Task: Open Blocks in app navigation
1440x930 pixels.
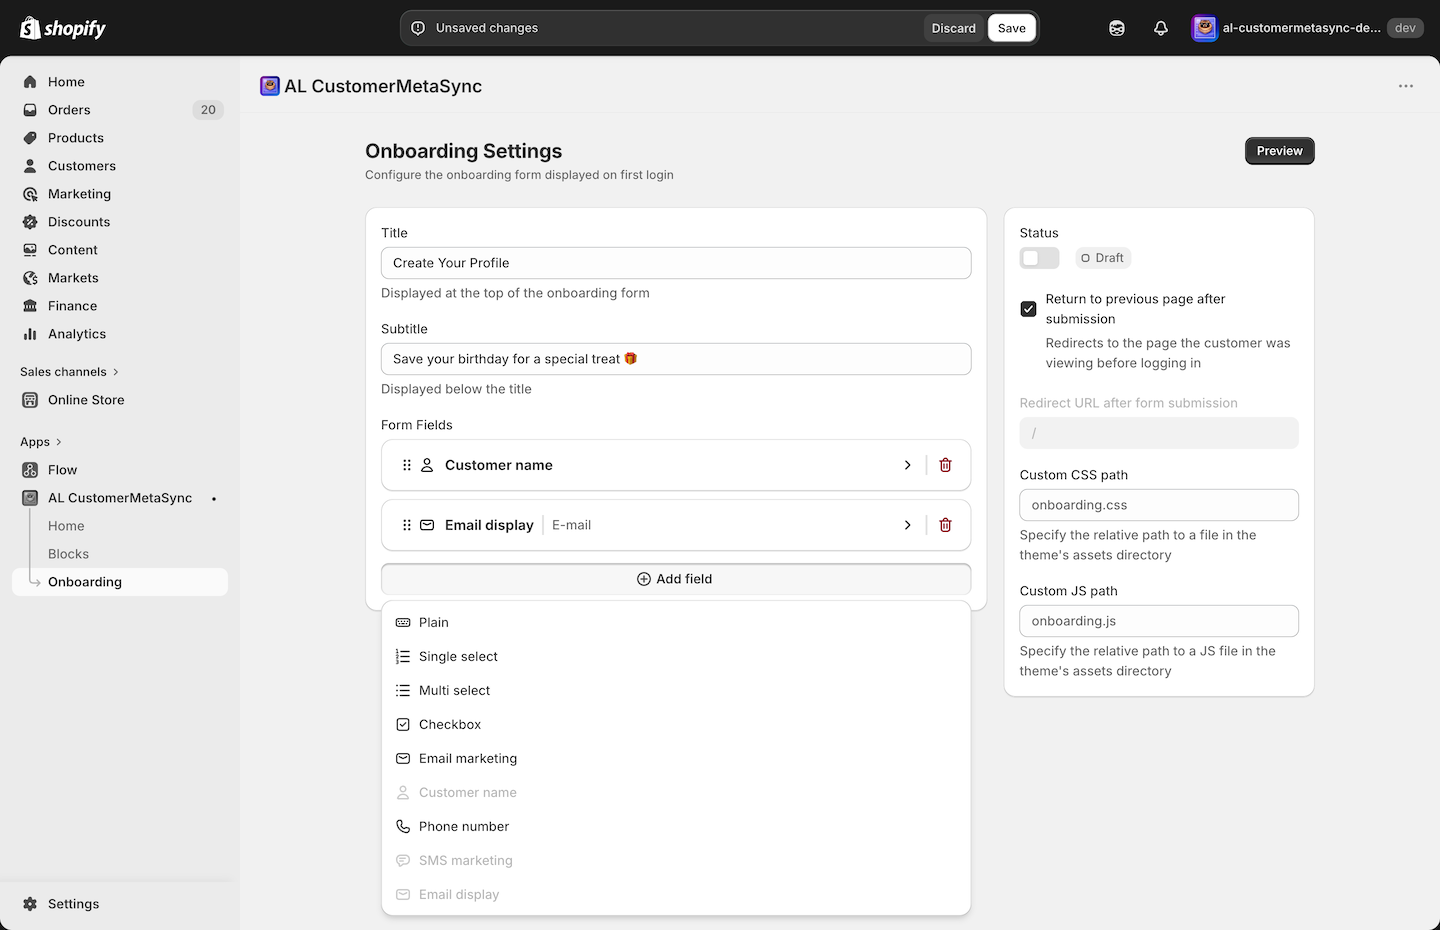Action: point(68,554)
